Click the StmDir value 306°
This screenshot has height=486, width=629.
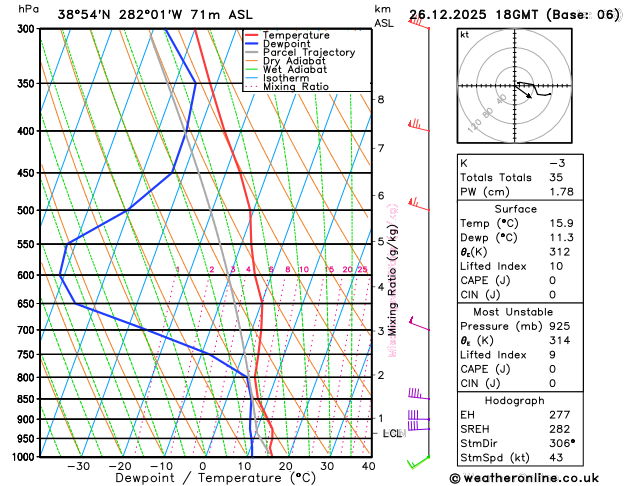click(x=562, y=443)
